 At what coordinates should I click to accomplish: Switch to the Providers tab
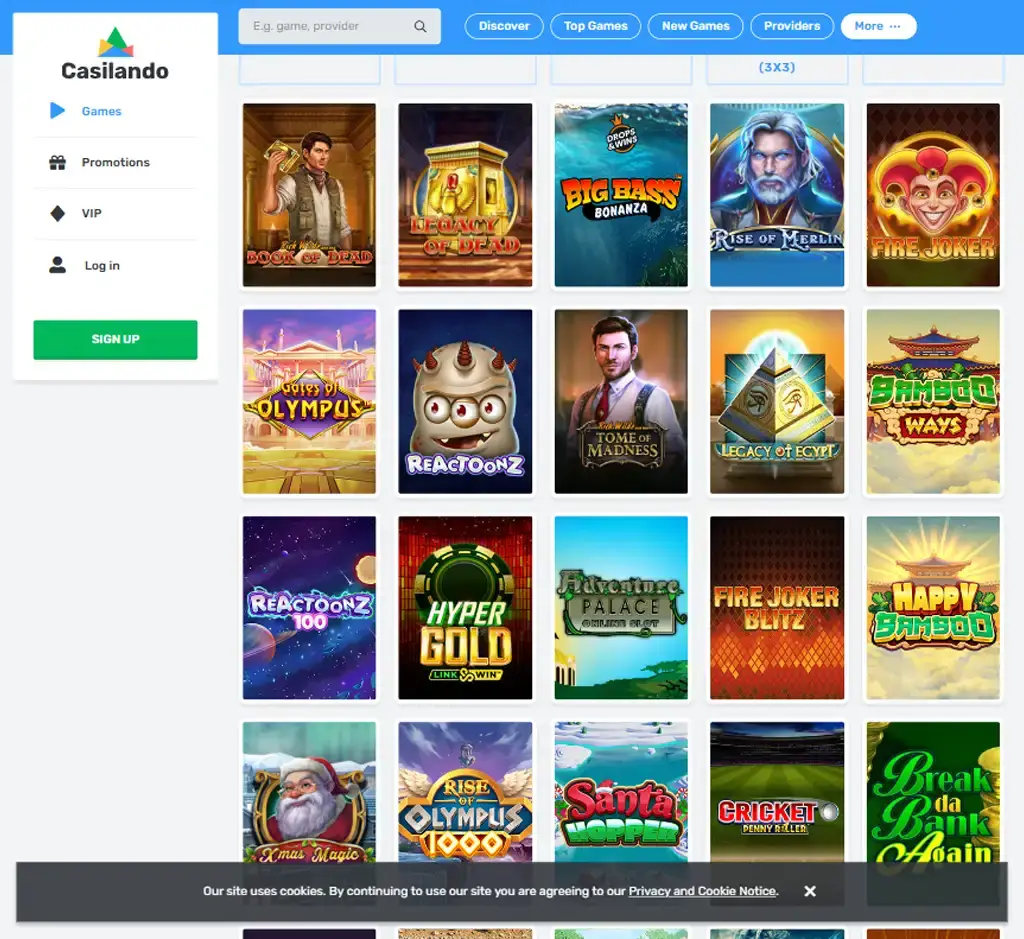pyautogui.click(x=792, y=26)
